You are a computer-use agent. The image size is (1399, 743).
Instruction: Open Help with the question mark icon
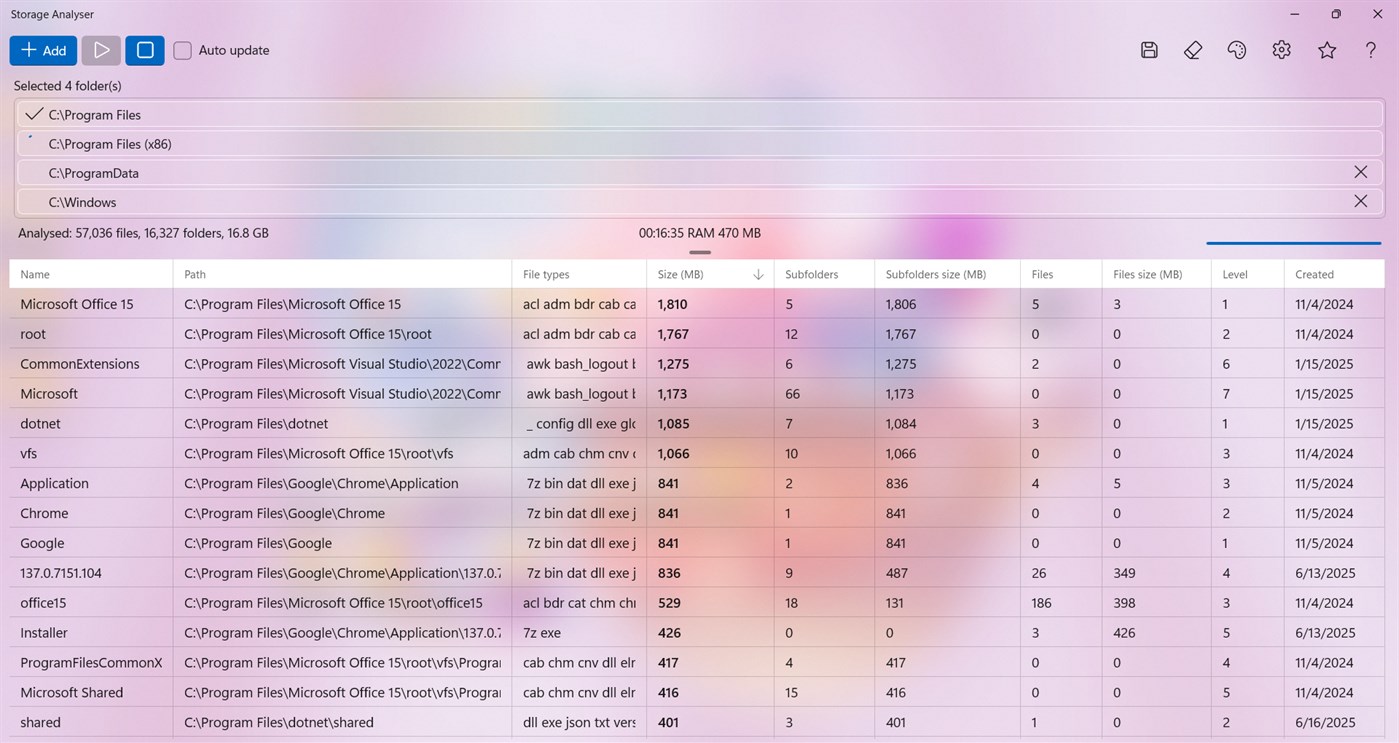[1370, 49]
